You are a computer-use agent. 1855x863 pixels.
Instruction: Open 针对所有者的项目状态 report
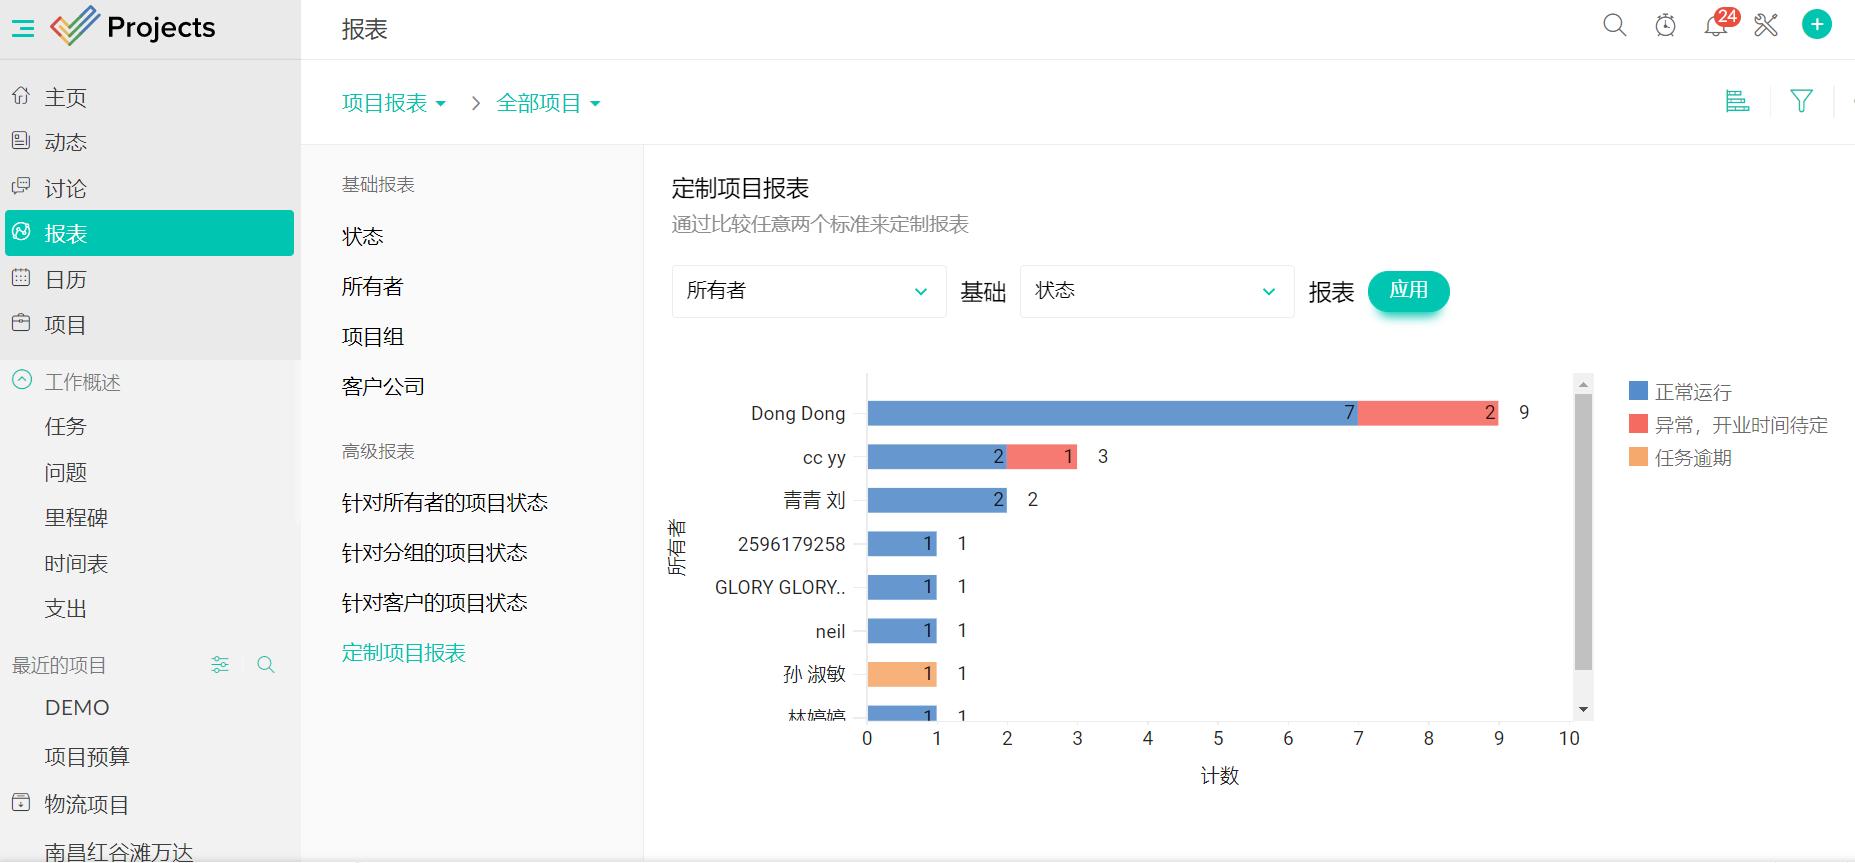(x=444, y=503)
